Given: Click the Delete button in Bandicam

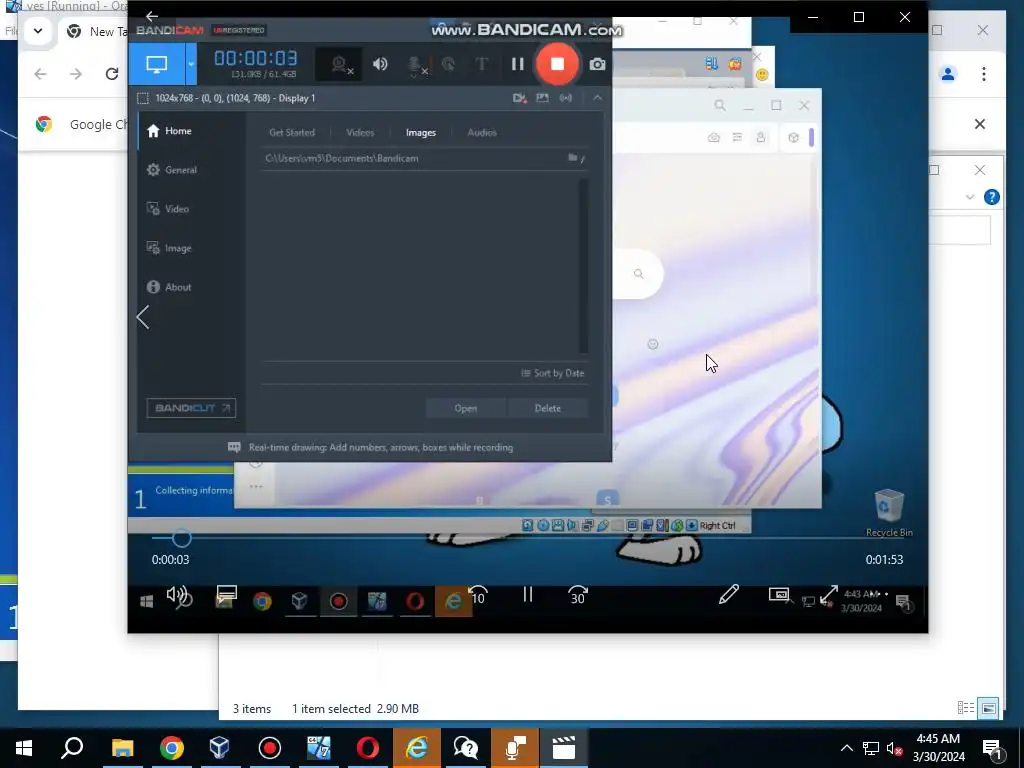Looking at the screenshot, I should click(547, 408).
